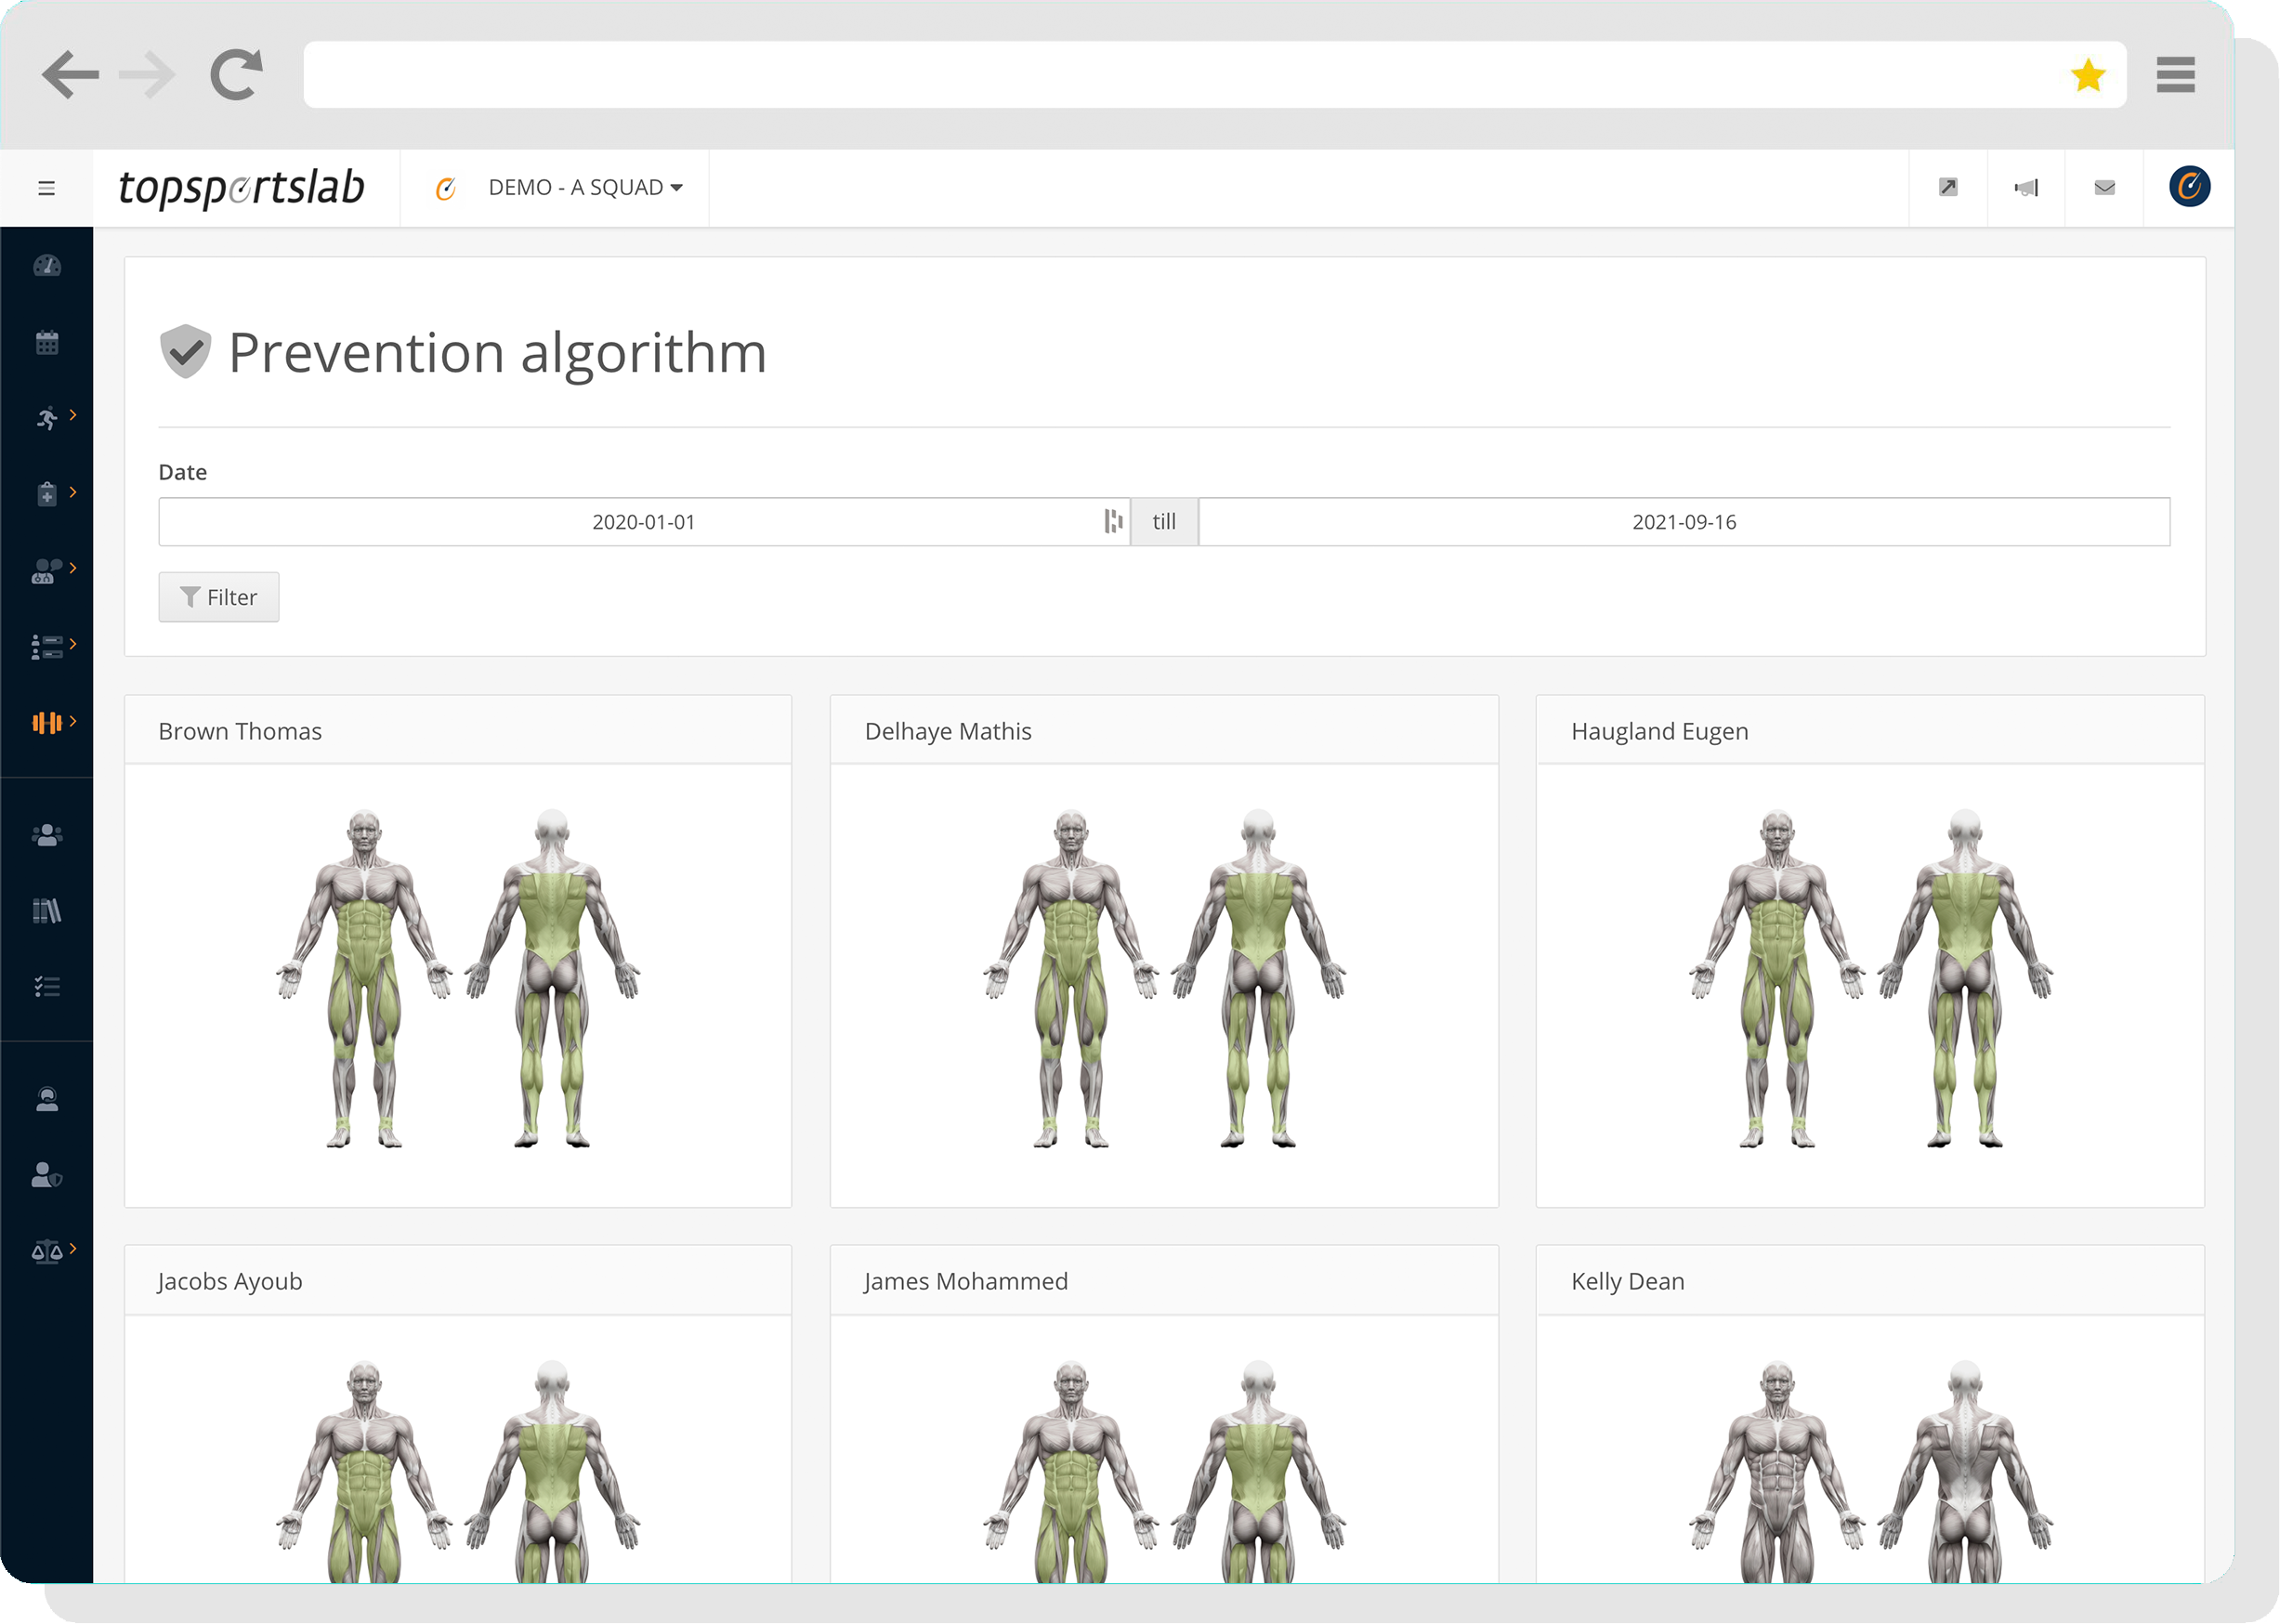Click the icon inside the start date field
The width and height of the screenshot is (2280, 1624).
click(x=1113, y=521)
